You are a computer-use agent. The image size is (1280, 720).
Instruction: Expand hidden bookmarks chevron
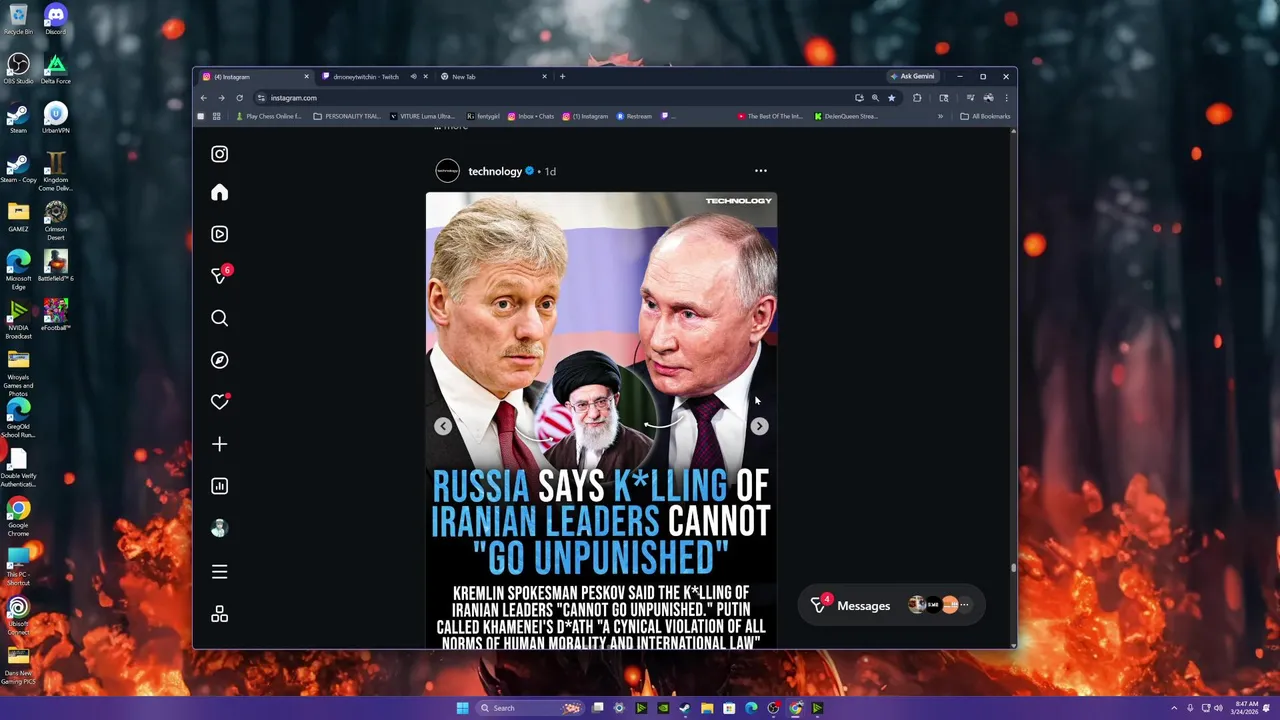tap(940, 116)
